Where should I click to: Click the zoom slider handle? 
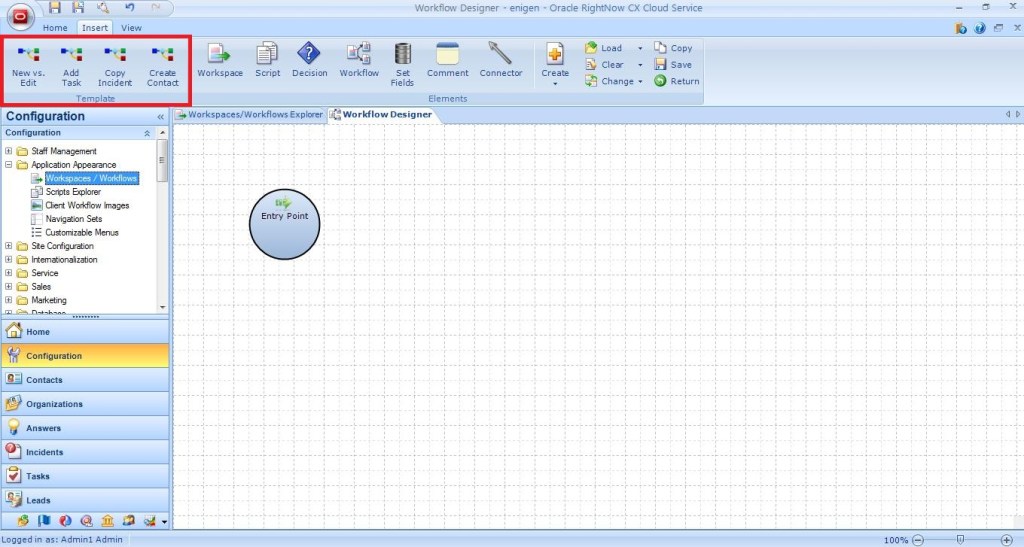pos(960,540)
